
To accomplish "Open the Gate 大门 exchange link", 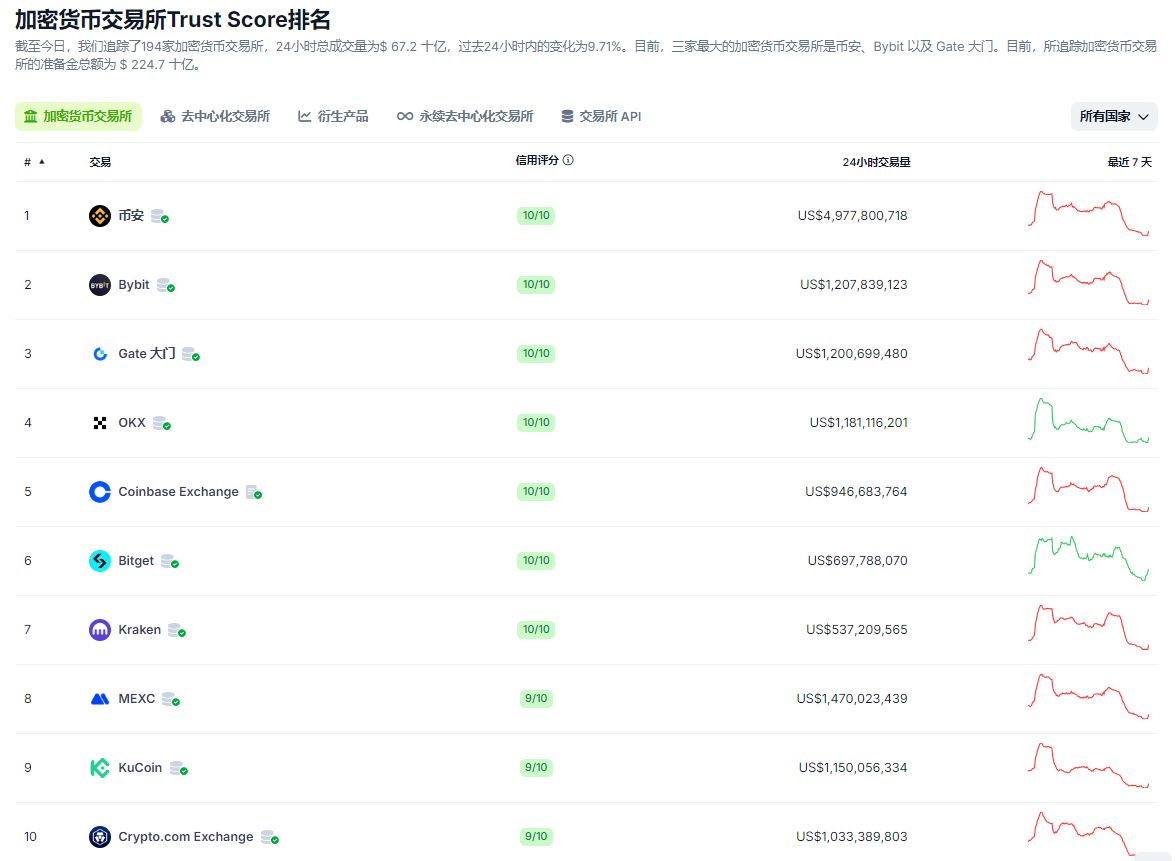I will coord(146,354).
